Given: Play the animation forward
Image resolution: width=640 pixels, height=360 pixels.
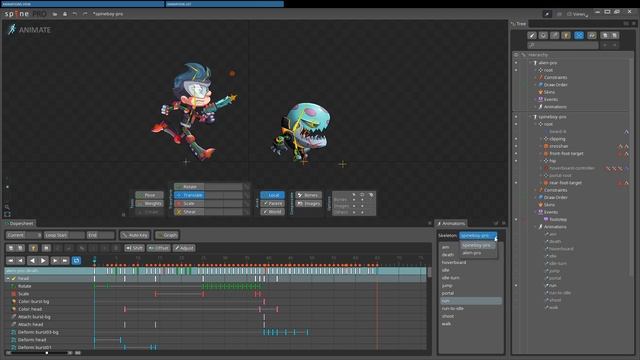Looking at the screenshot, I should 43,260.
